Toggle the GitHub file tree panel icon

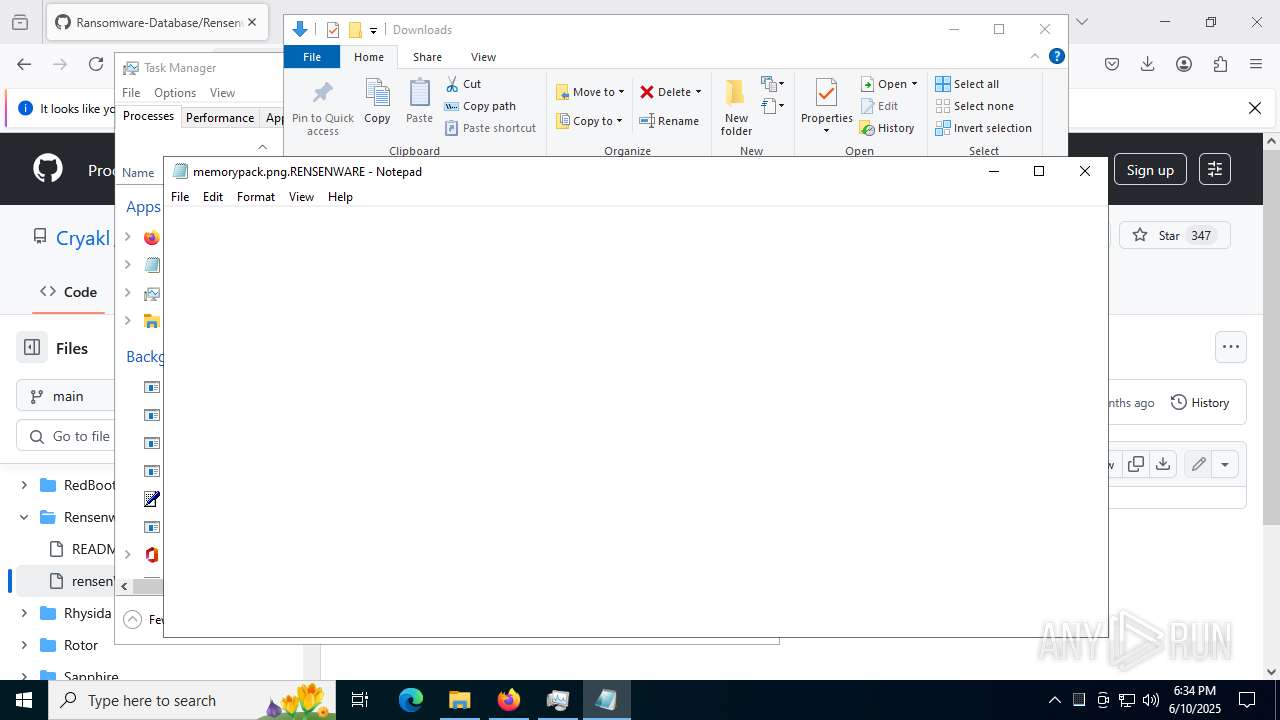click(x=32, y=348)
